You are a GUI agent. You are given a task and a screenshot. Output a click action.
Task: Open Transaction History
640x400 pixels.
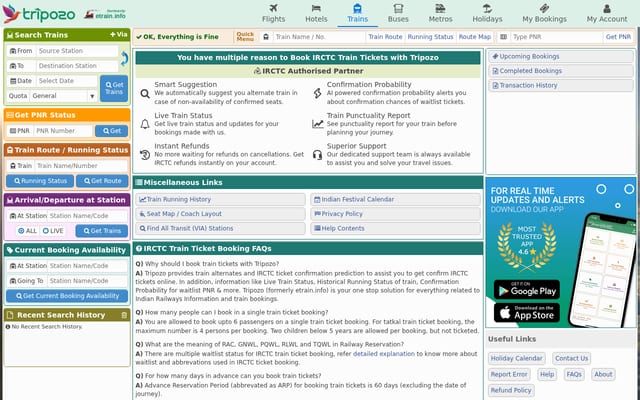(561, 85)
